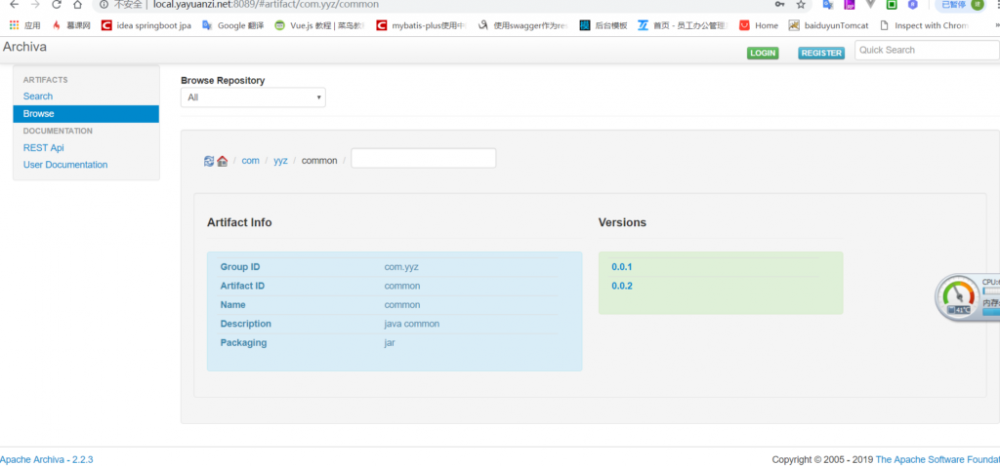The image size is (1000, 466).
Task: Select Browse in the sidebar
Action: [86, 113]
